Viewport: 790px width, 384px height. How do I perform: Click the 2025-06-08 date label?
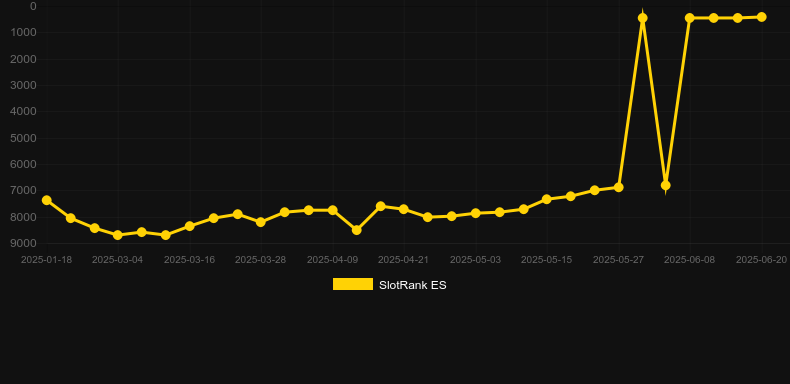(690, 260)
